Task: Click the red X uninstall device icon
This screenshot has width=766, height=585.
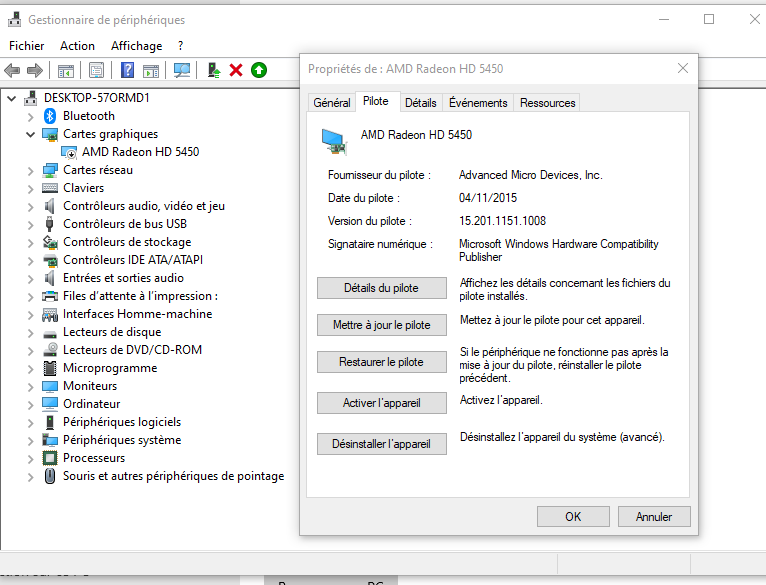Action: (x=236, y=70)
